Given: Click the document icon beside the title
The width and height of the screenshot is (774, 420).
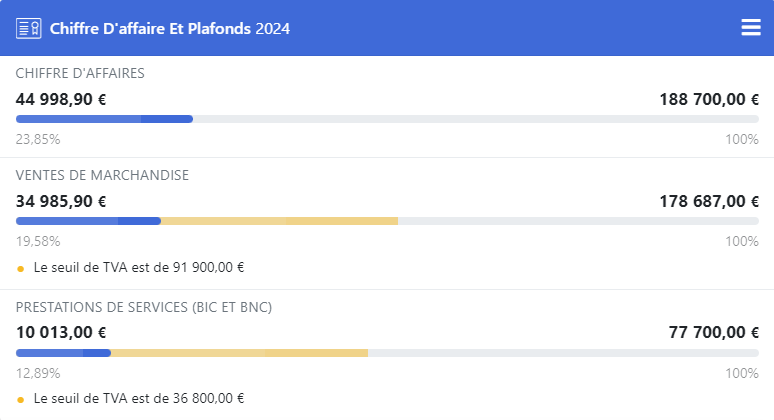Looking at the screenshot, I should click(x=28, y=28).
